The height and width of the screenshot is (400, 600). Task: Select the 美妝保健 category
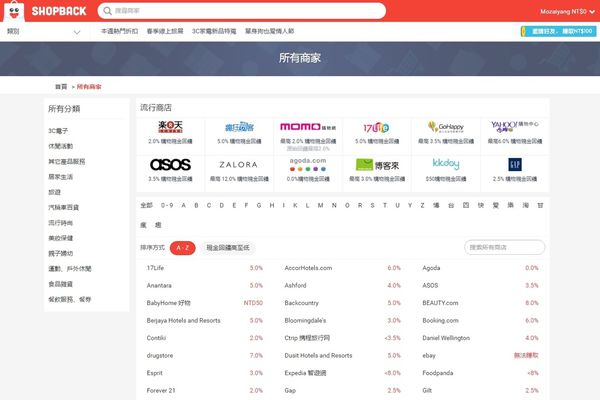(60, 238)
